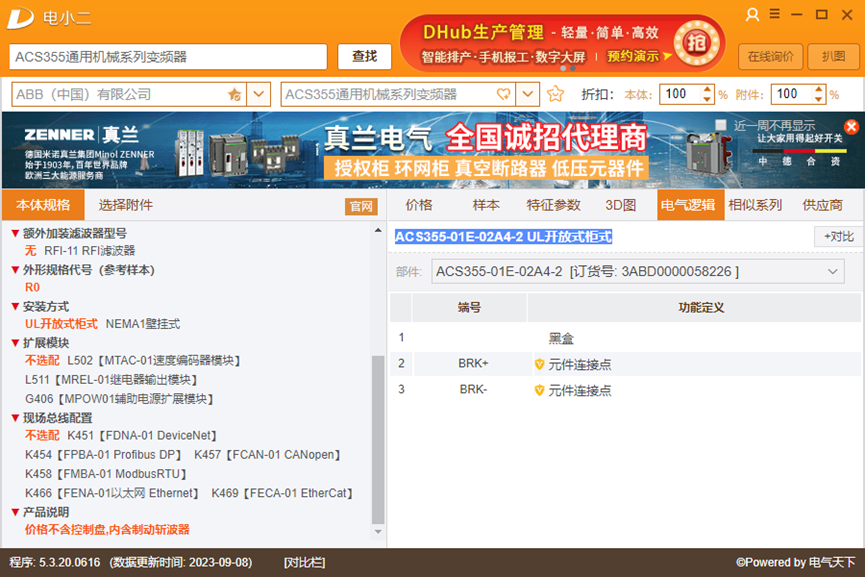Increase 本体 discount value
The image size is (865, 577).
[x=707, y=89]
